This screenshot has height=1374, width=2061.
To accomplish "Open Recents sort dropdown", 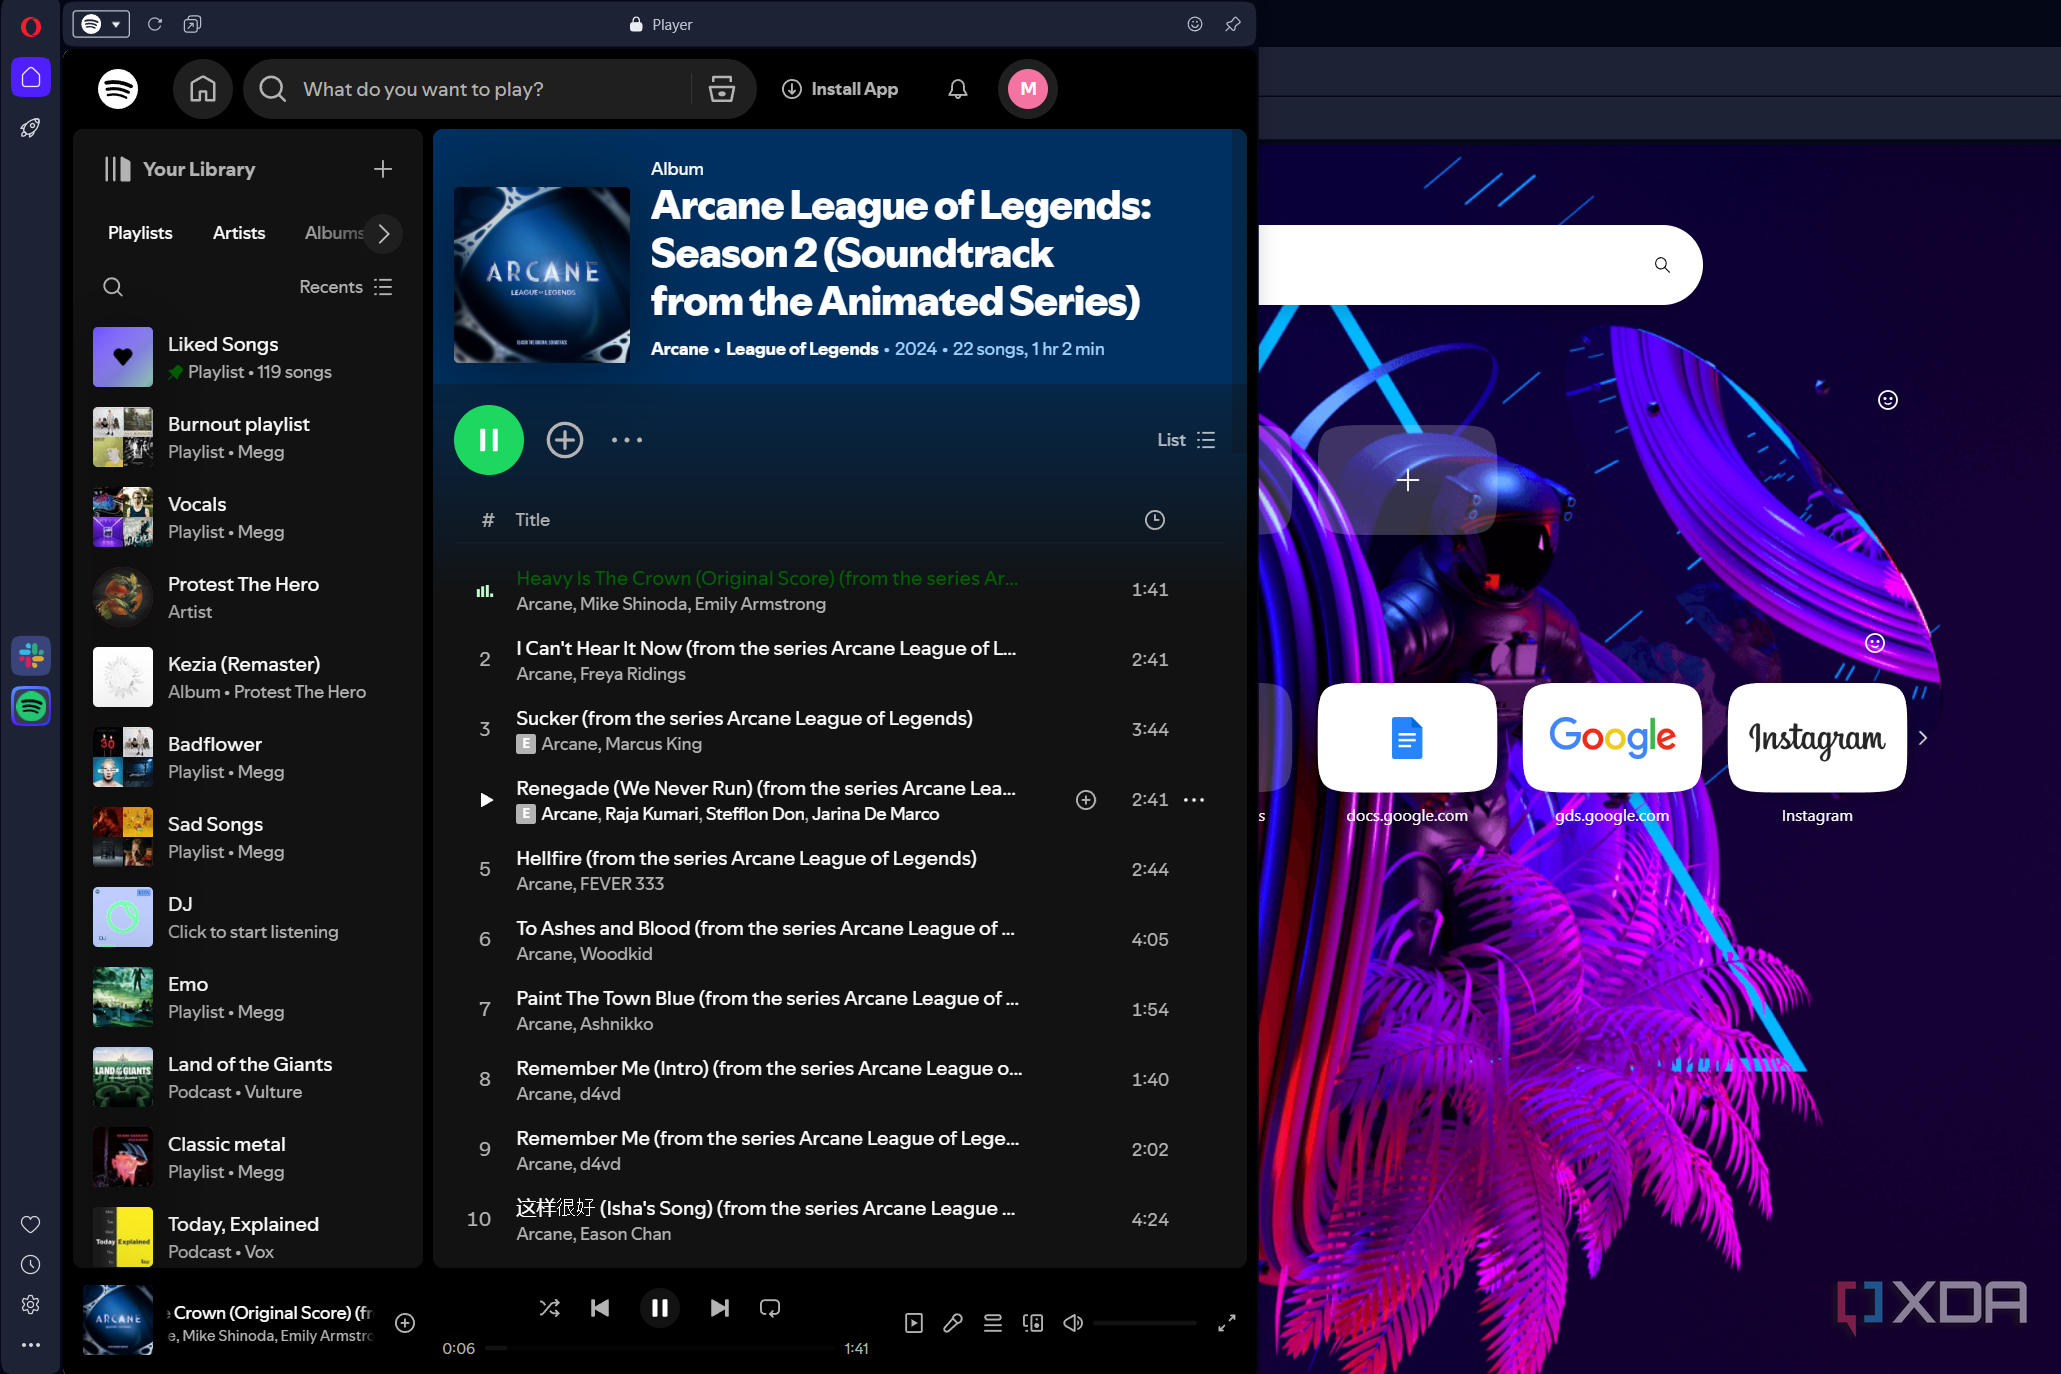I will point(346,287).
